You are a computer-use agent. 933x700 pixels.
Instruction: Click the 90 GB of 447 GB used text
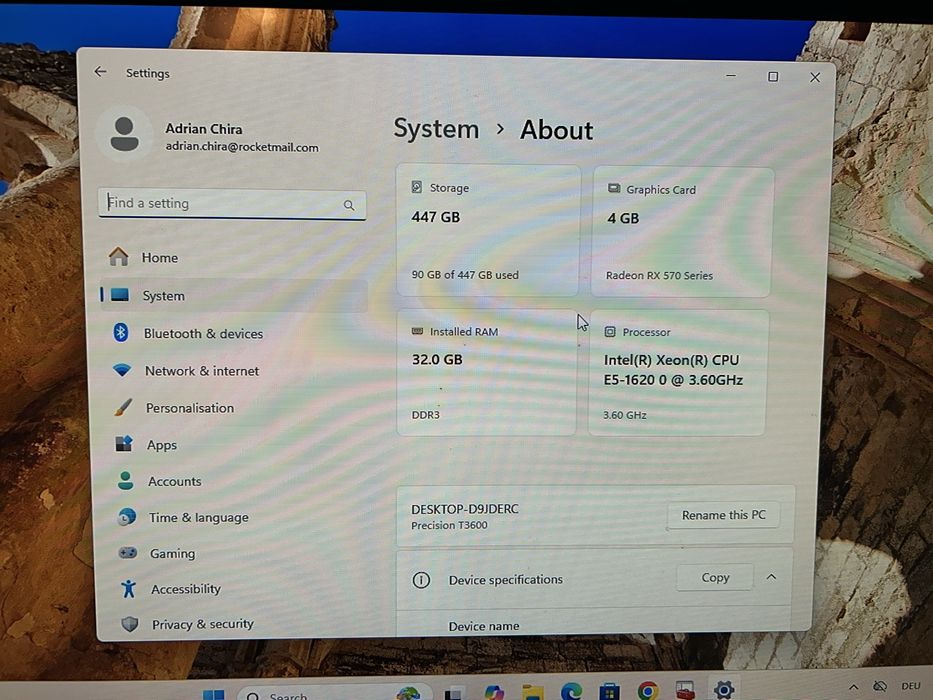(x=465, y=274)
